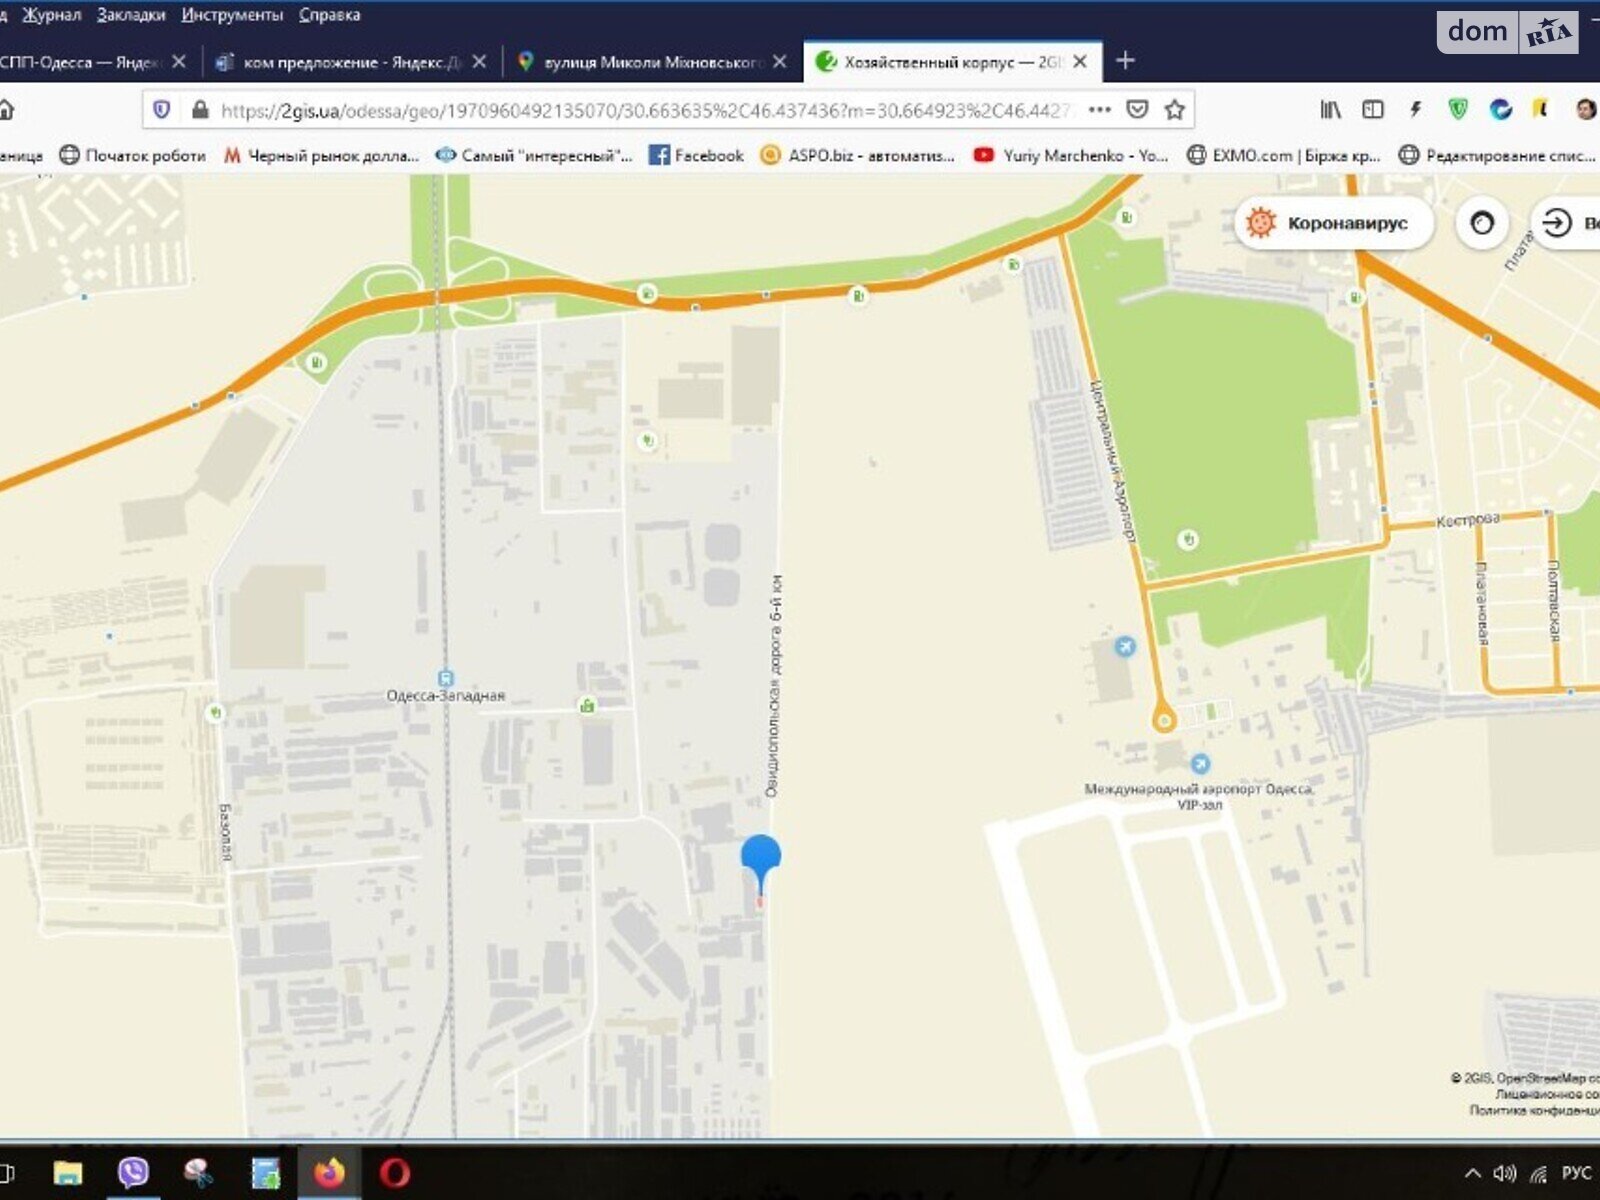Select the 'Хозяйственный корпус — 2GIS' tab
1600x1200 pixels.
[x=952, y=62]
